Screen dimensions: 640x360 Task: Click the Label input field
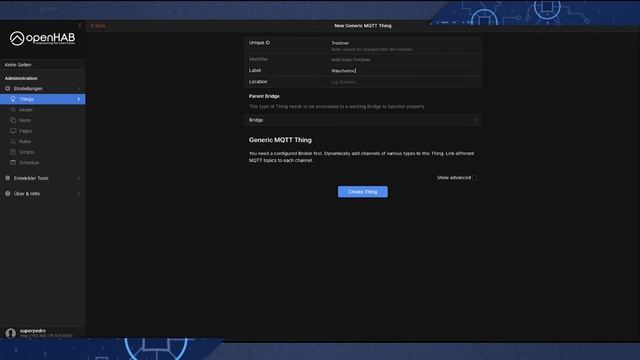(404, 71)
